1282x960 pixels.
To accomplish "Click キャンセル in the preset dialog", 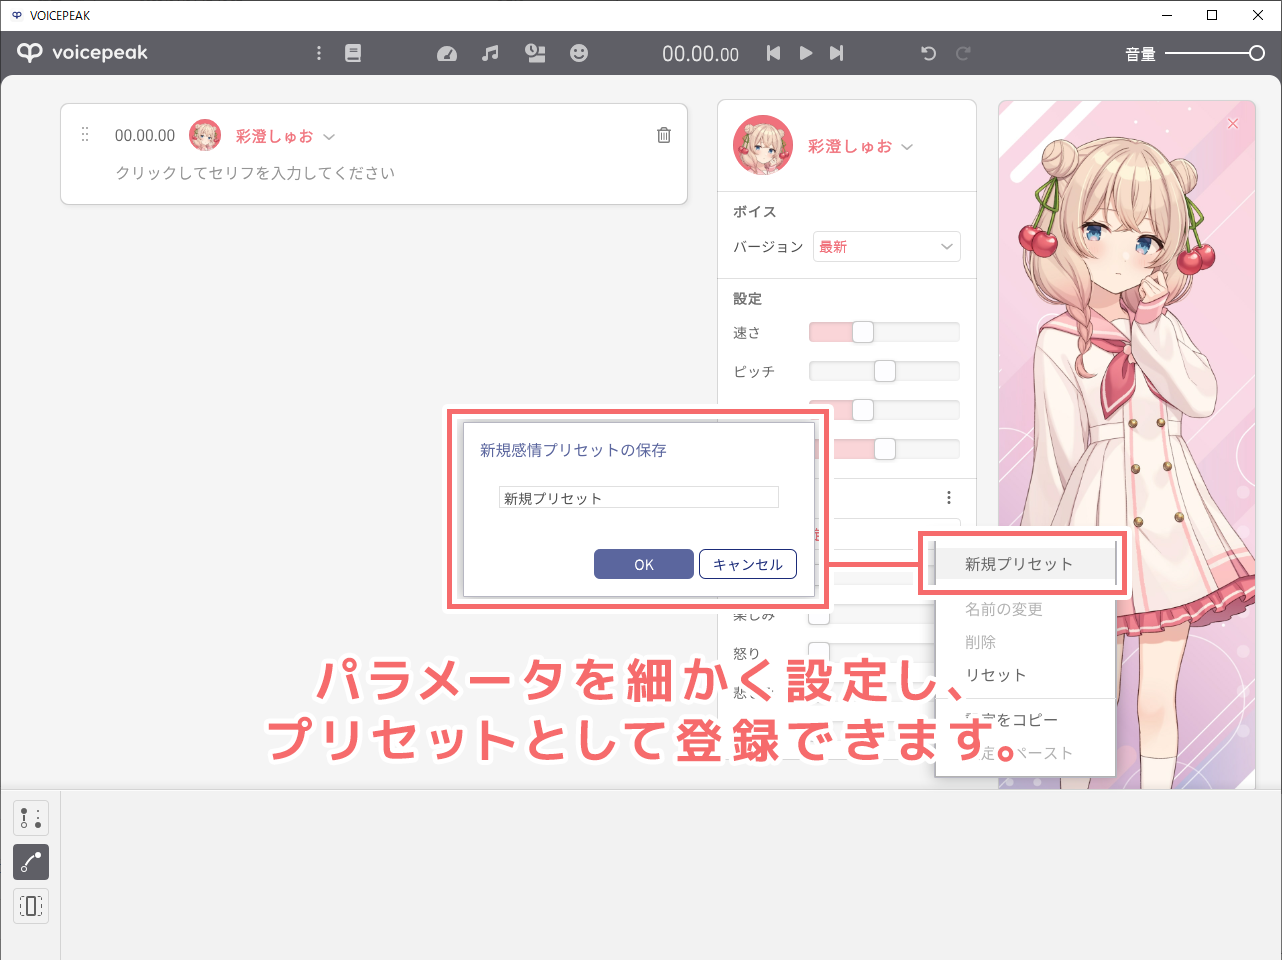I will click(x=748, y=564).
